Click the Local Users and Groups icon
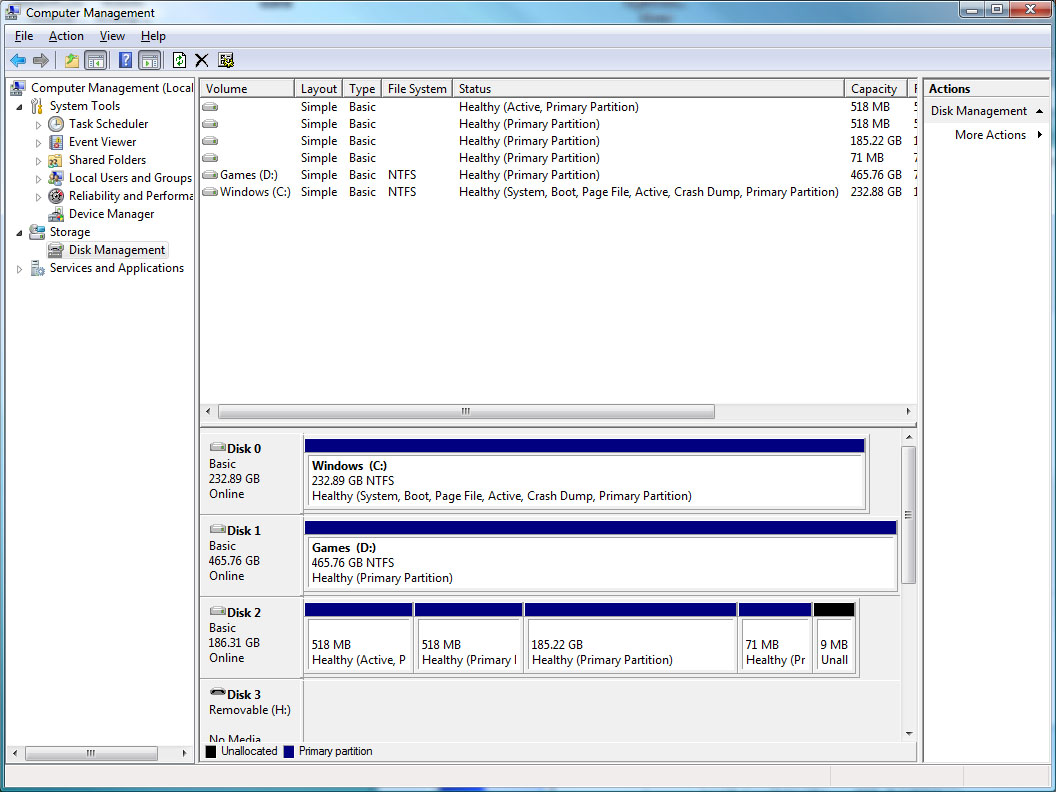 (56, 178)
